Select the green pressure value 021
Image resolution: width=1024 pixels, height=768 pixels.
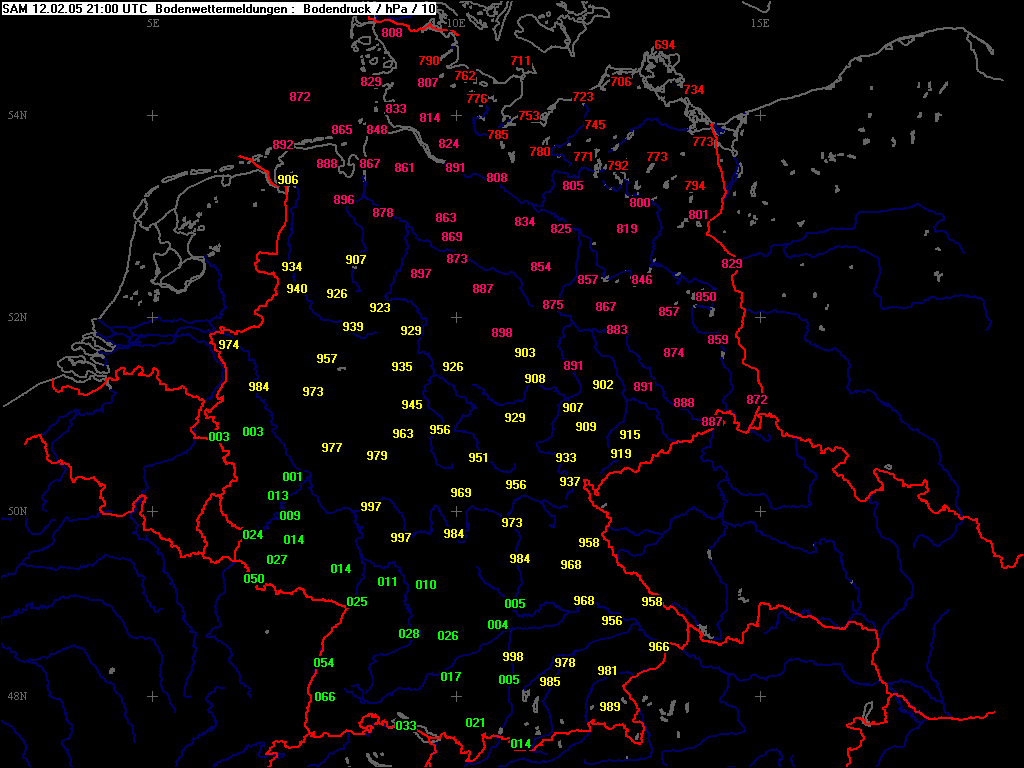pyautogui.click(x=476, y=723)
